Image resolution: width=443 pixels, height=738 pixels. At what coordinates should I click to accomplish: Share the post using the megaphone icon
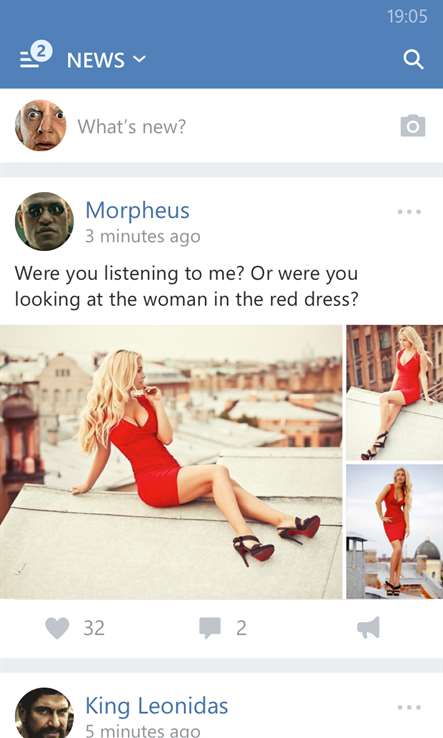coord(368,628)
